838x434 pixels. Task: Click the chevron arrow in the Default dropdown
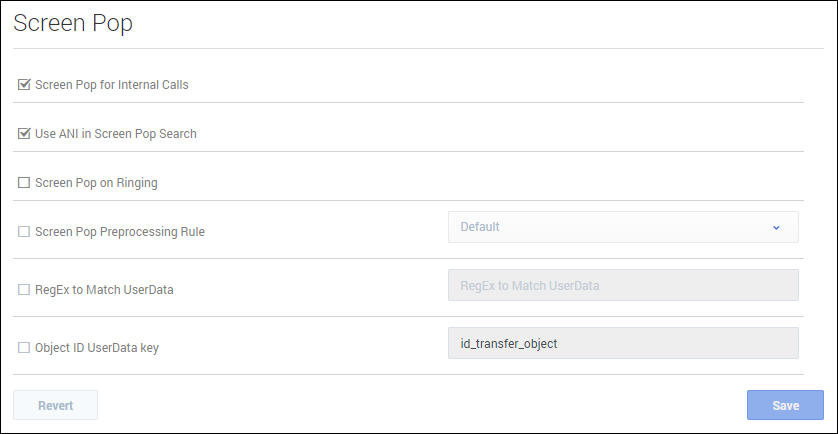(x=776, y=227)
